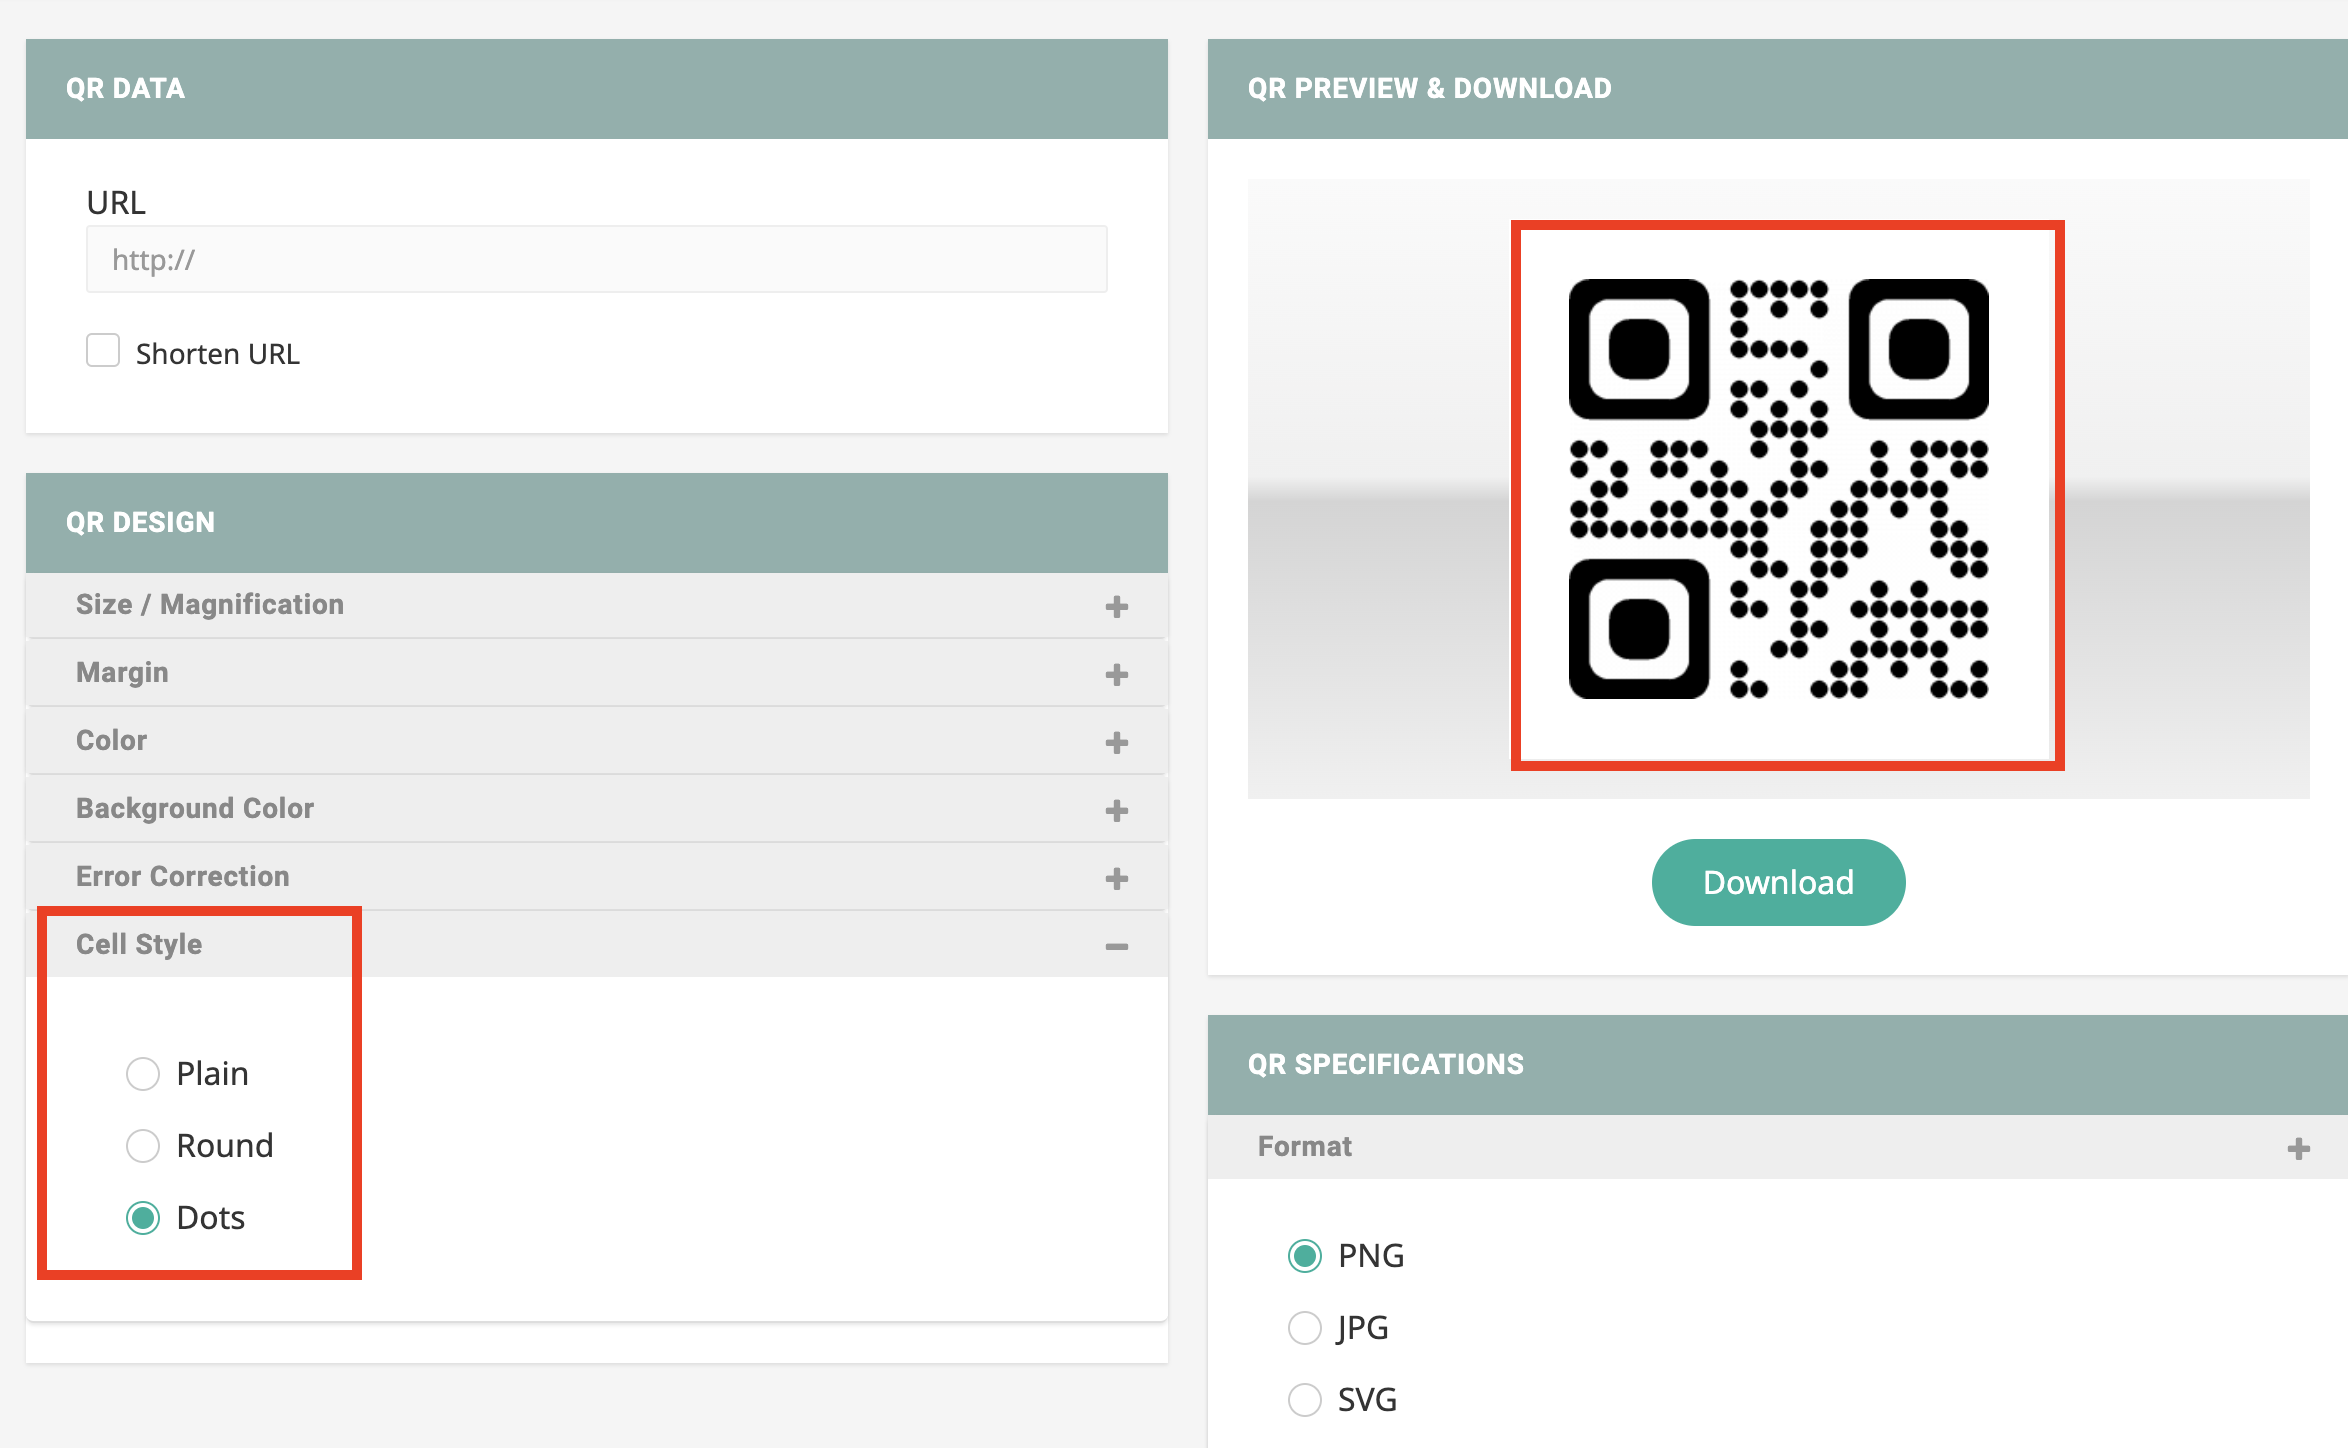Click the plus icon beside Size / Magnification
Screen dimensions: 2348x1448
pyautogui.click(x=1116, y=606)
